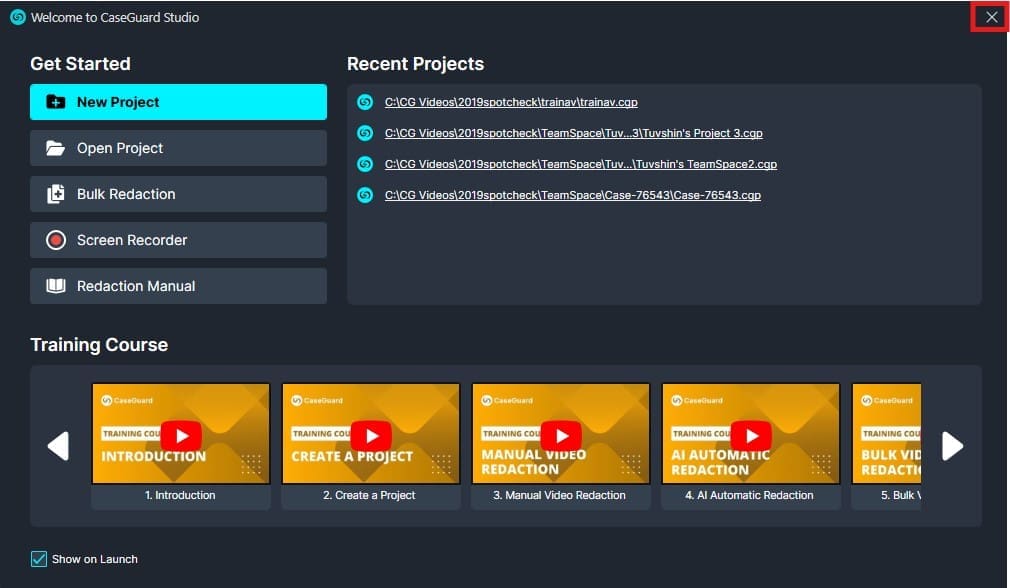The height and width of the screenshot is (588, 1010).
Task: Click the CaseGuard logo in title bar
Action: click(17, 17)
